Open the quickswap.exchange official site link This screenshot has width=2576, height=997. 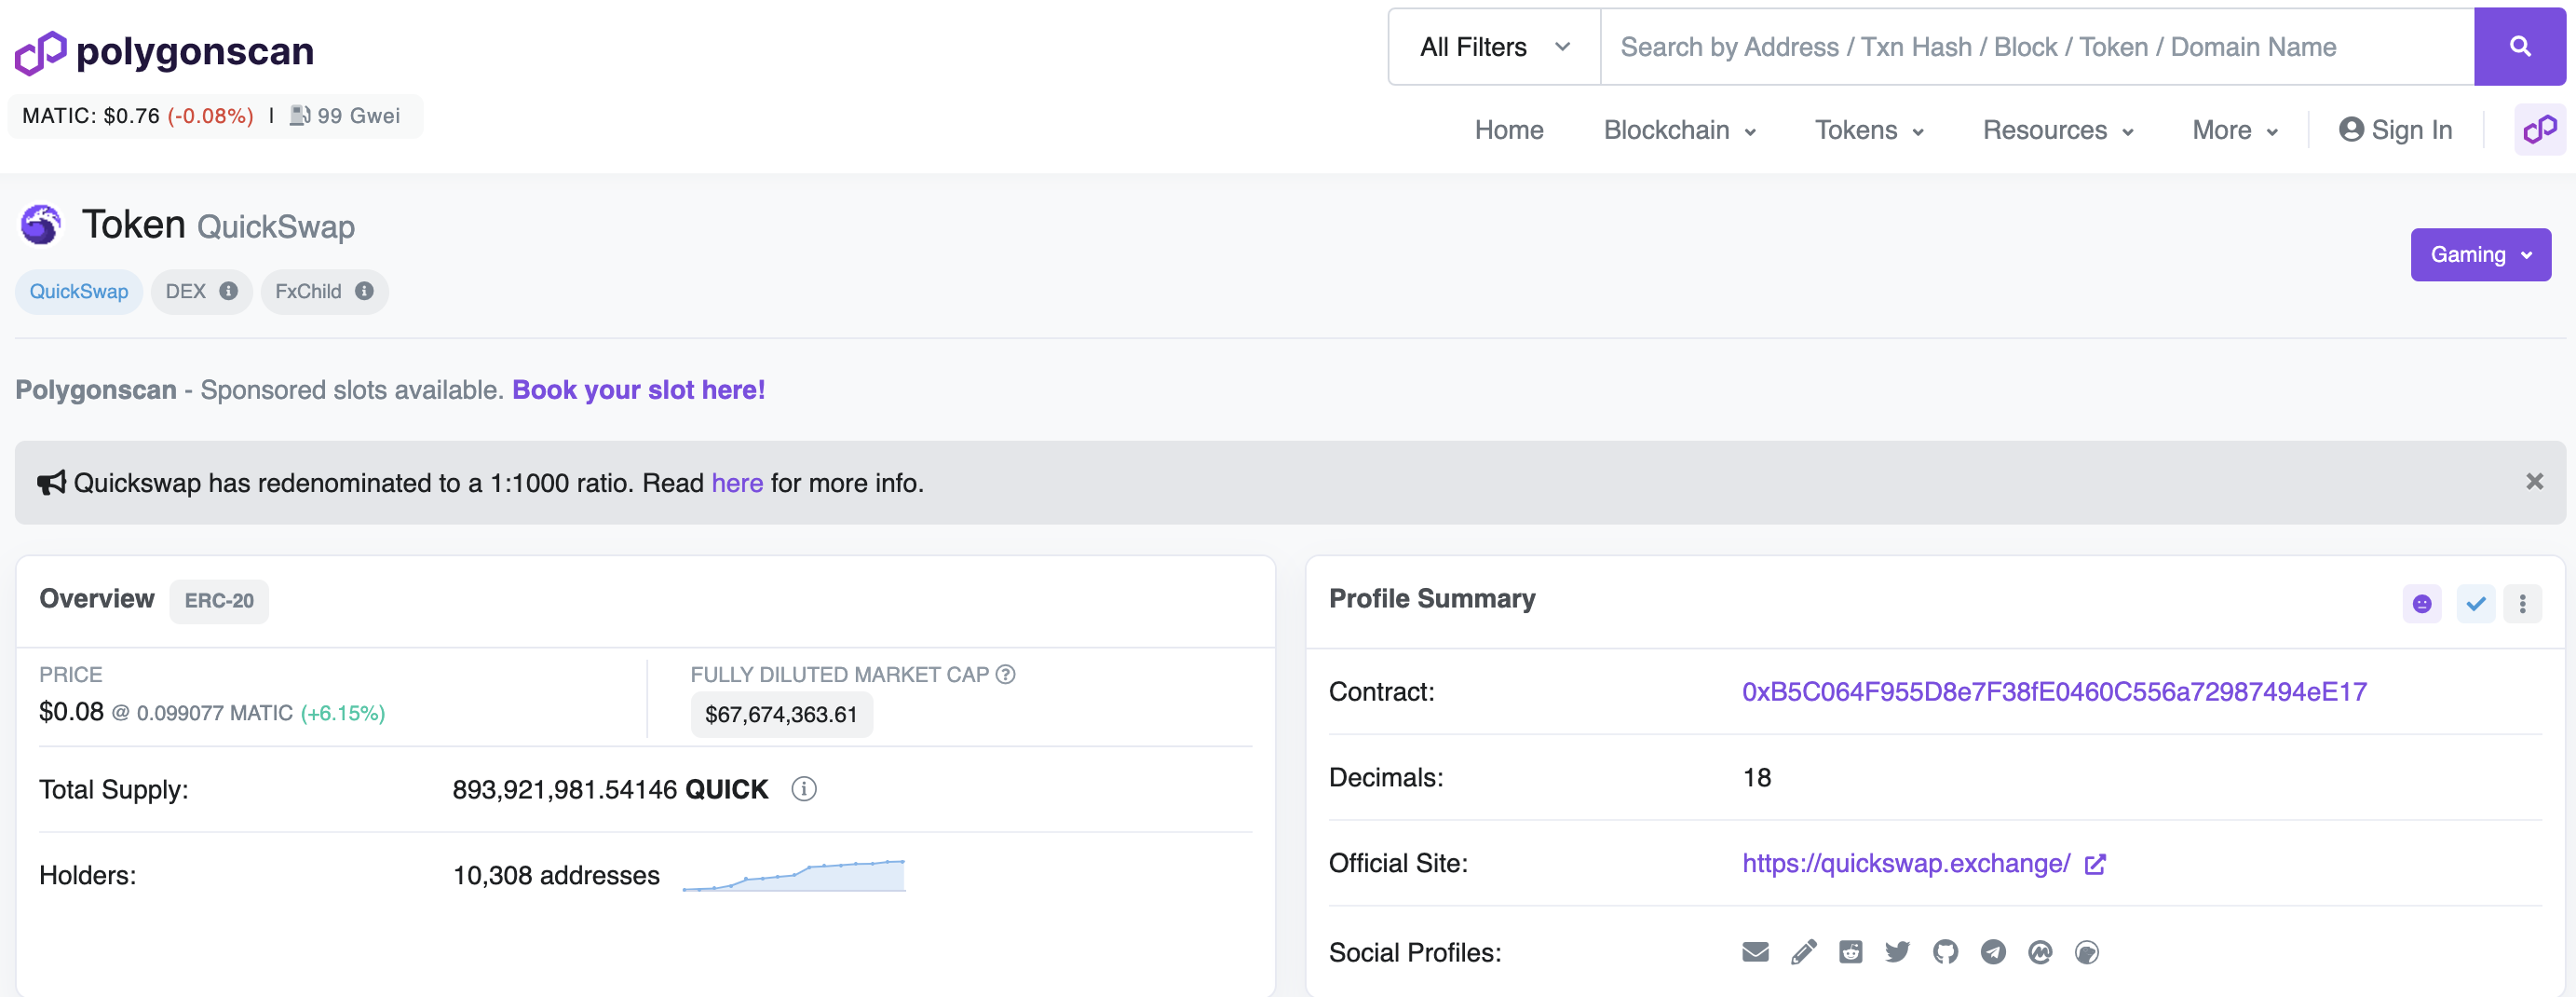1906,864
